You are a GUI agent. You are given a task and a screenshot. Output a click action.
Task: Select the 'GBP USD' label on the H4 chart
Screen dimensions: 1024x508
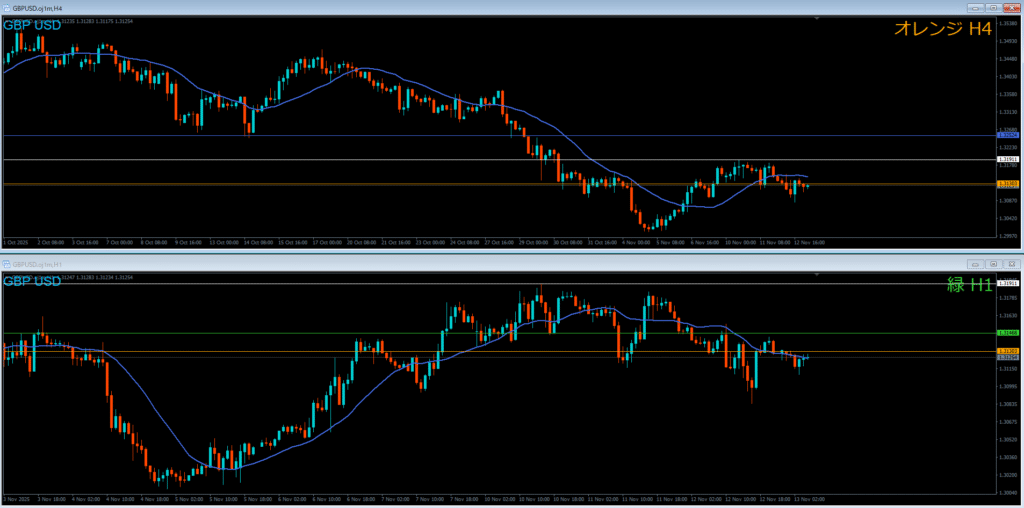point(32,25)
